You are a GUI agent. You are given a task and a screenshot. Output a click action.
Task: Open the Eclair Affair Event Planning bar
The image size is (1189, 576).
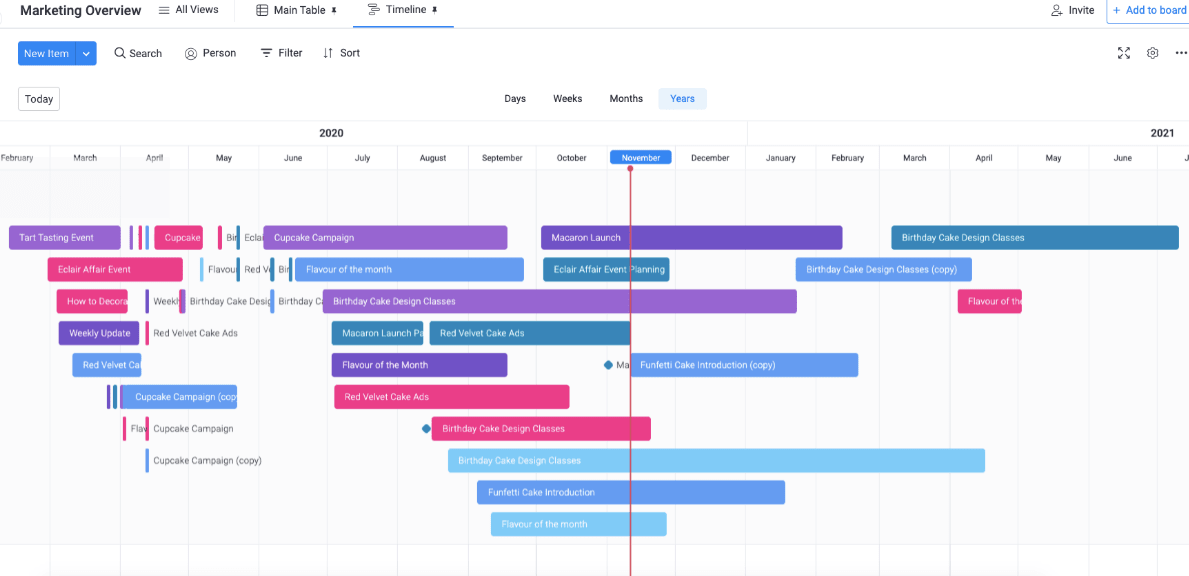tap(606, 269)
